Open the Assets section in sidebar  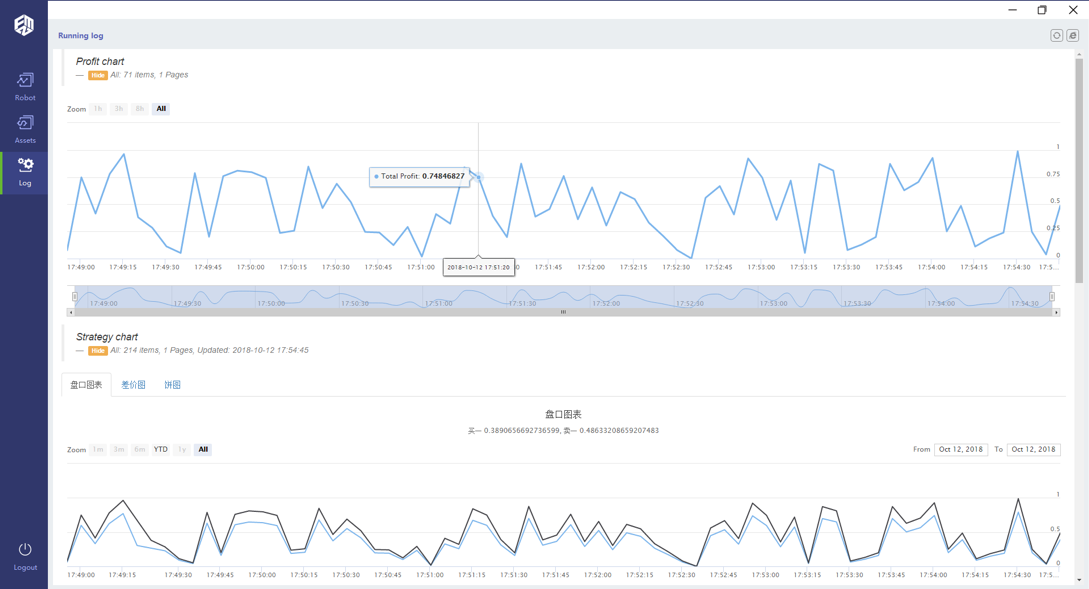point(24,129)
